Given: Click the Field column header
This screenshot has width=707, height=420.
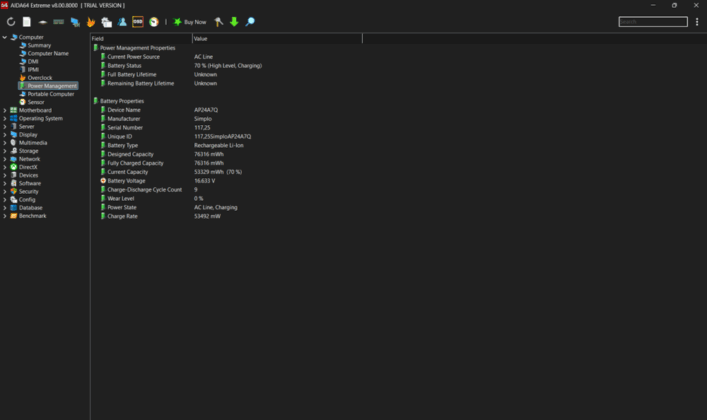Looking at the screenshot, I should pyautogui.click(x=141, y=38).
